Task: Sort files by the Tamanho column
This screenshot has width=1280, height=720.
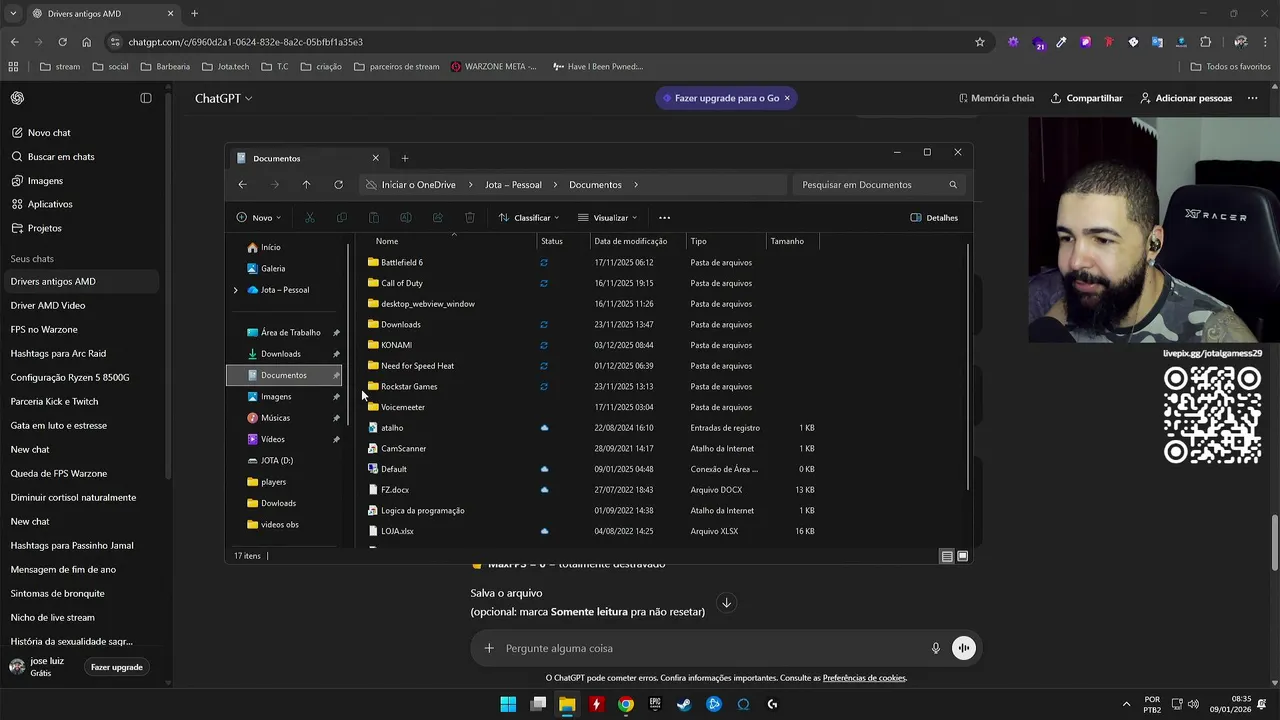Action: point(787,241)
